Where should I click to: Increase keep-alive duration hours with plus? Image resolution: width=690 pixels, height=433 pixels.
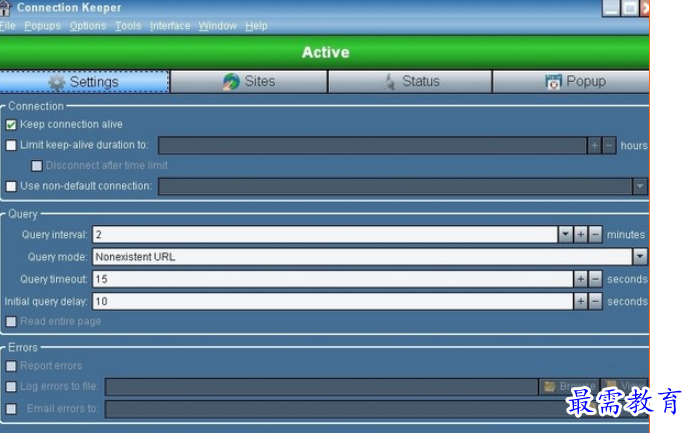pyautogui.click(x=595, y=145)
